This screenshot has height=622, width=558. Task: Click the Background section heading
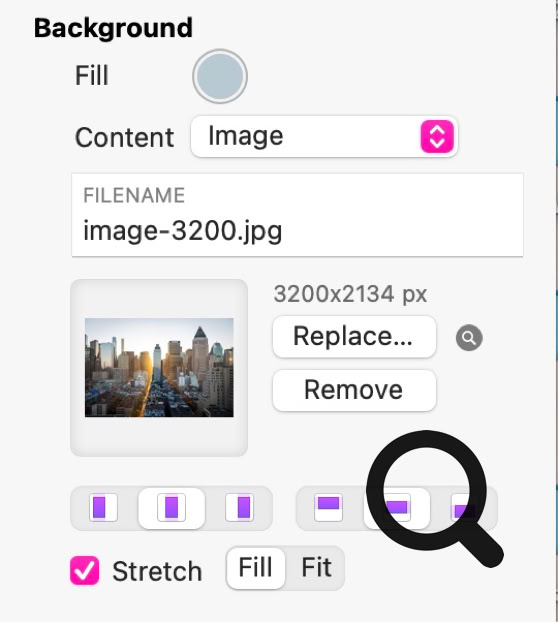[113, 29]
